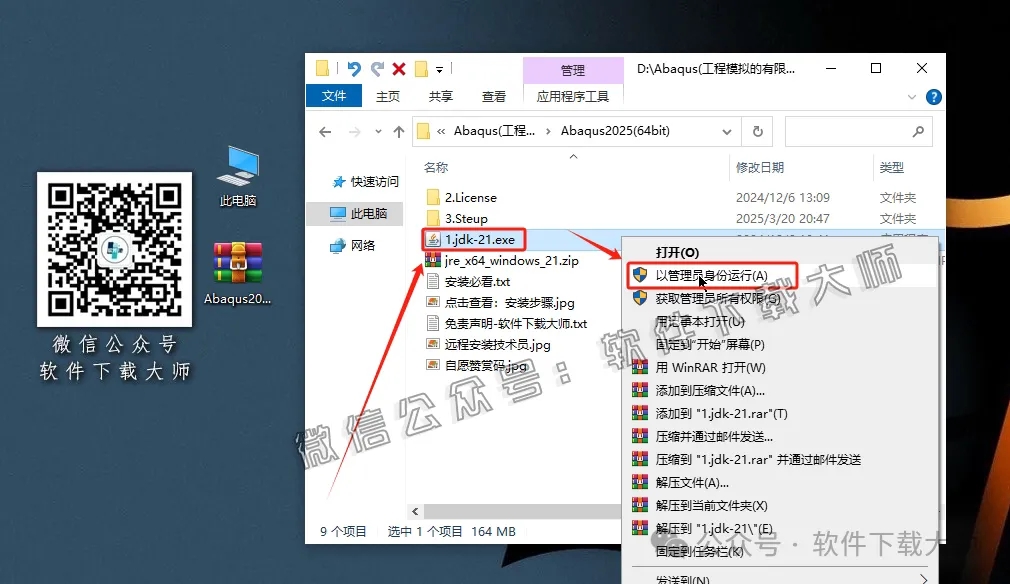This screenshot has width=1010, height=584.
Task: Refresh the folder with the refresh icon
Action: (x=758, y=131)
